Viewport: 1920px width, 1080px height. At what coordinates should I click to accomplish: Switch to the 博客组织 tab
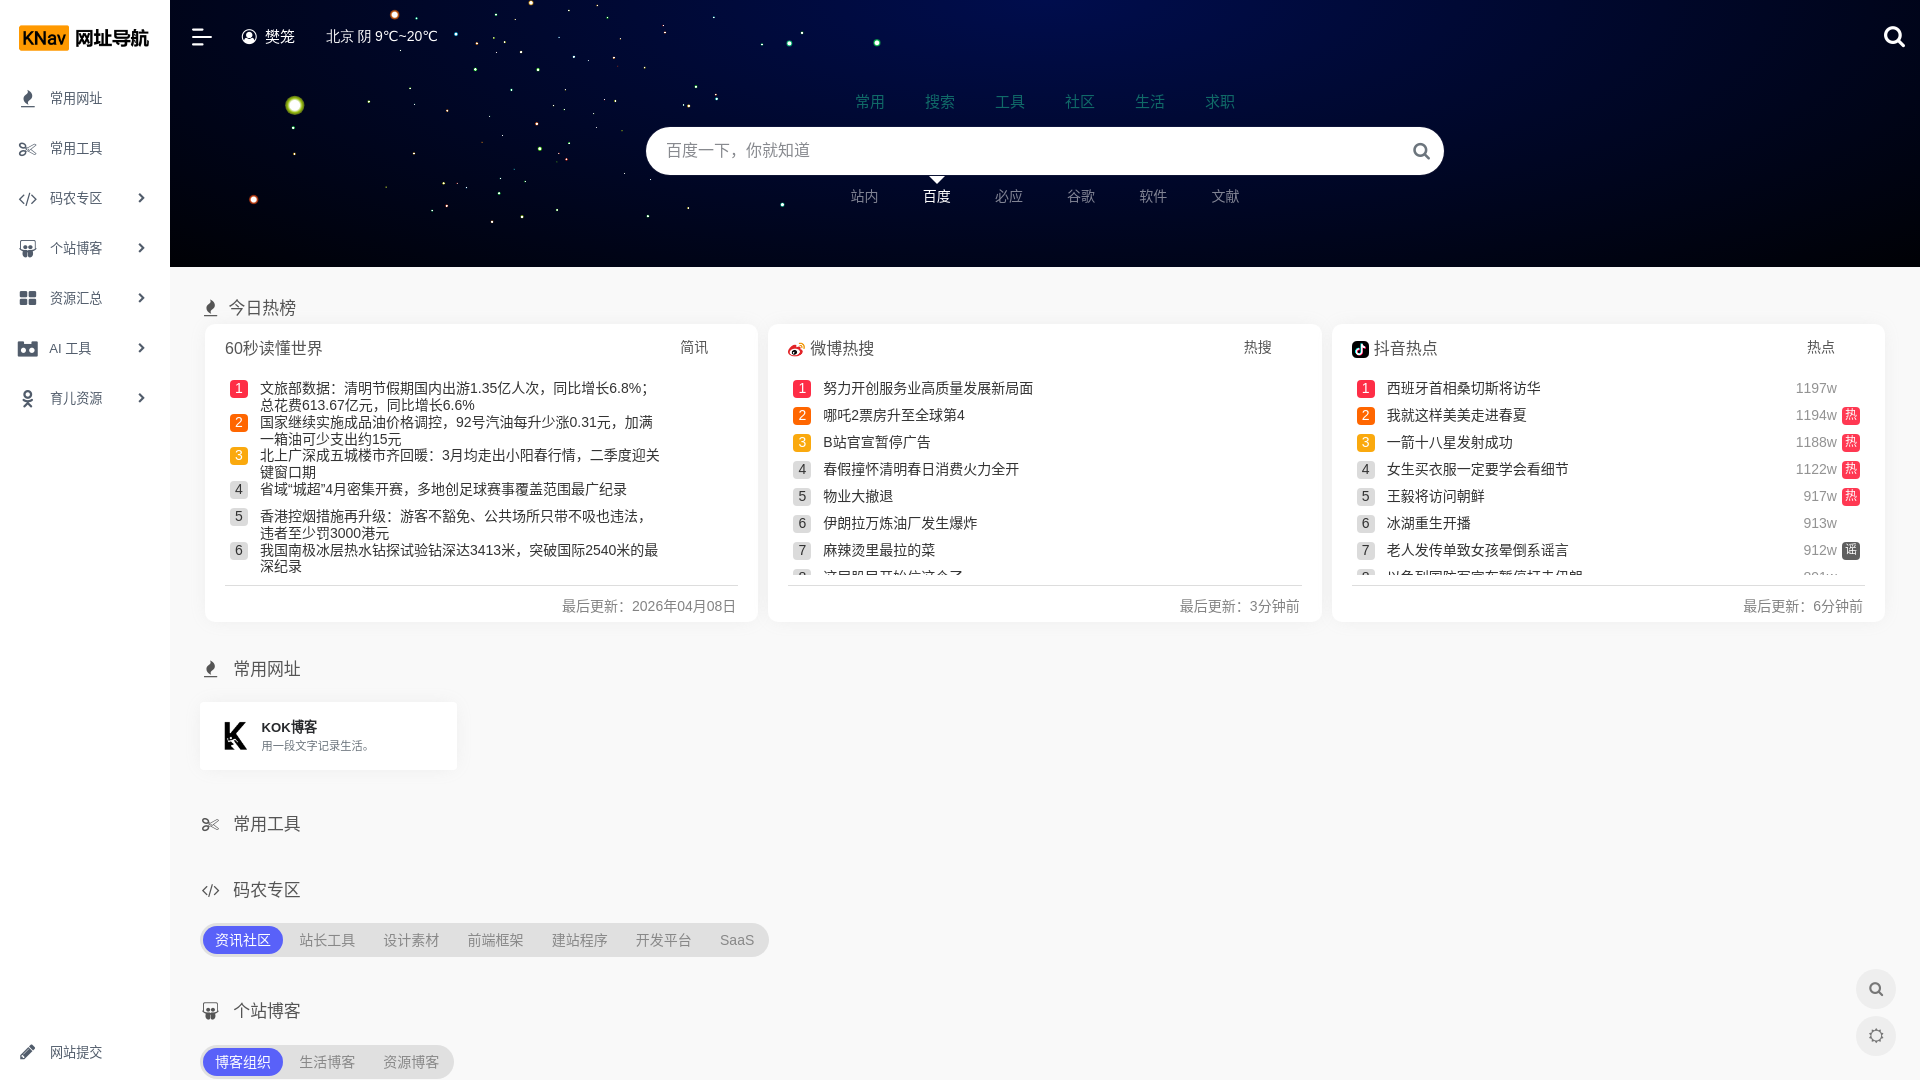pos(243,1062)
